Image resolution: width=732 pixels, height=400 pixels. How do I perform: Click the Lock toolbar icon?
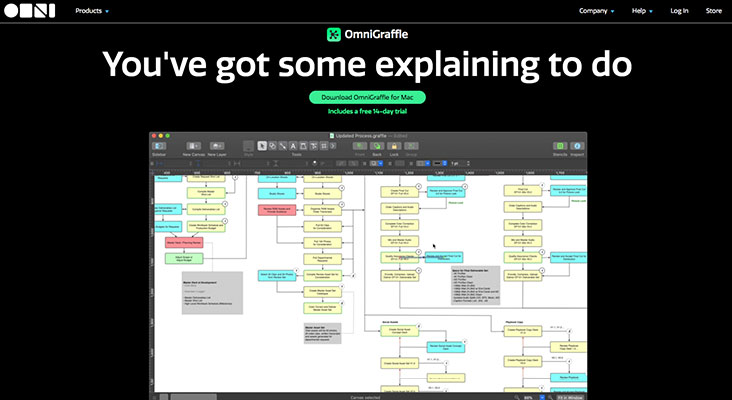click(x=394, y=146)
